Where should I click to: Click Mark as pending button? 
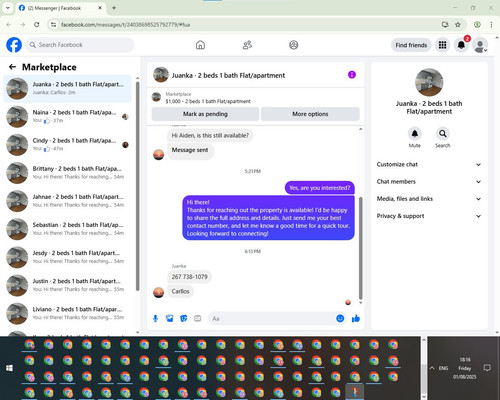click(x=205, y=114)
